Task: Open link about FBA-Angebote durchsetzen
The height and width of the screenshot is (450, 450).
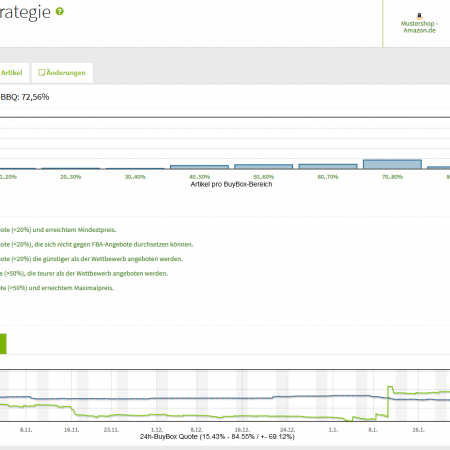Action: [x=97, y=244]
